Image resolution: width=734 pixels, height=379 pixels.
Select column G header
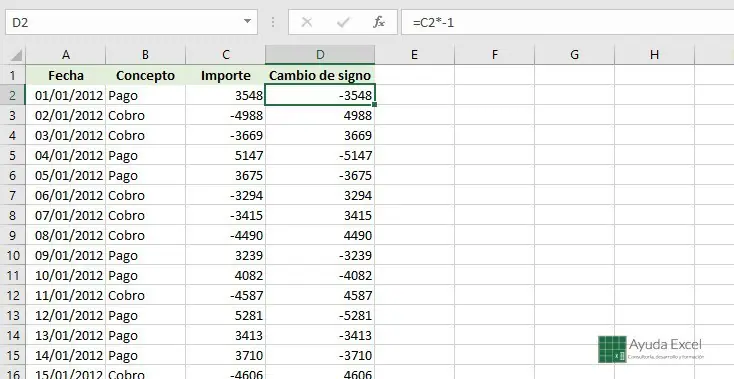[574, 55]
